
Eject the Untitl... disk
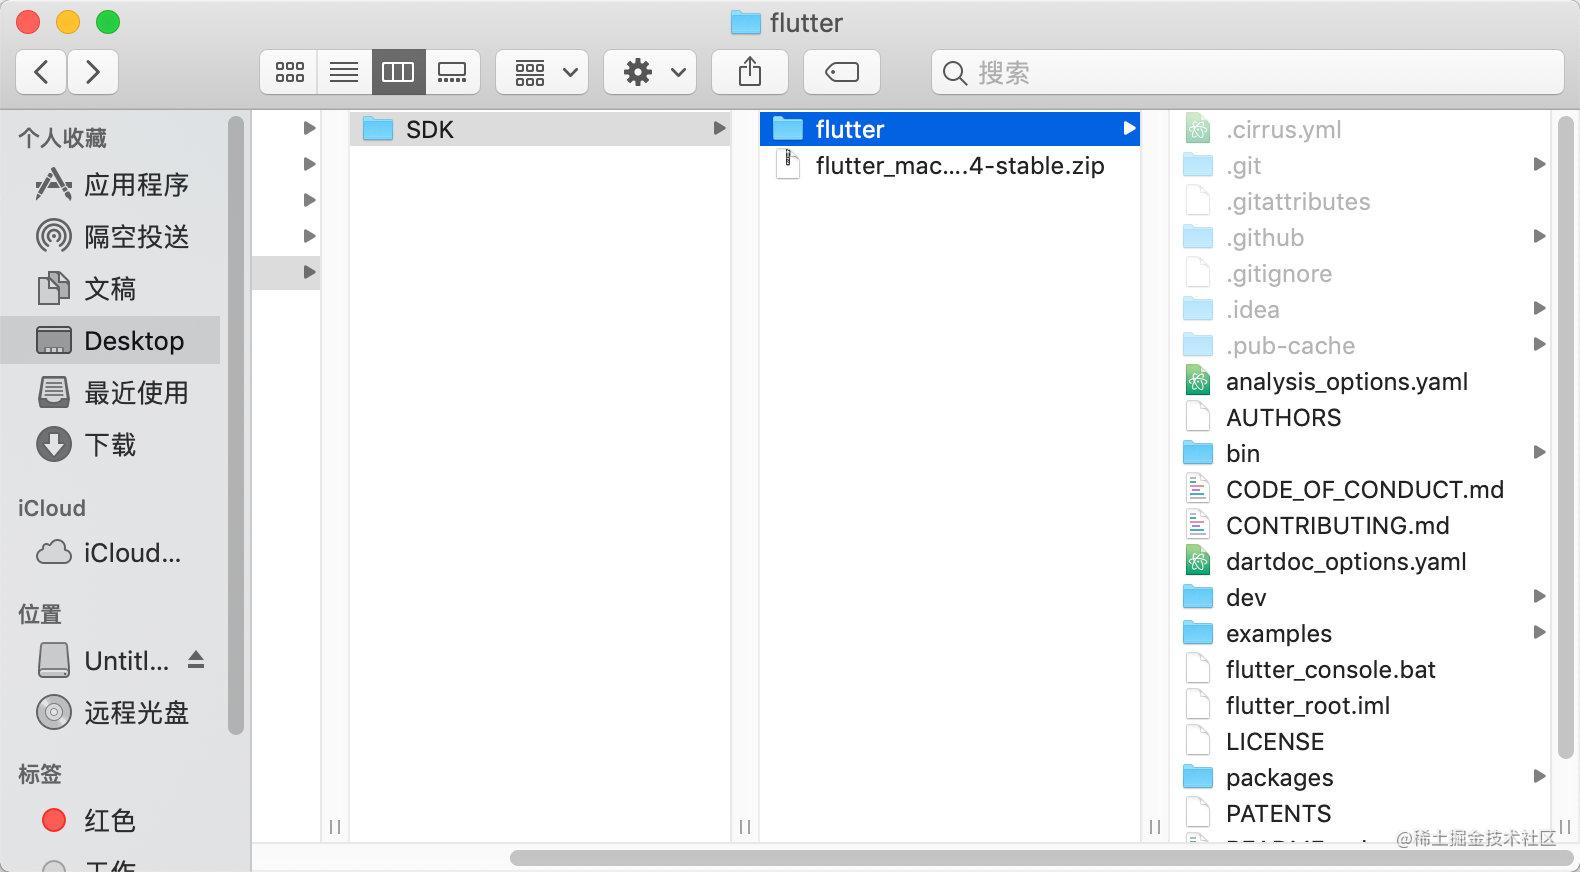pyautogui.click(x=196, y=660)
